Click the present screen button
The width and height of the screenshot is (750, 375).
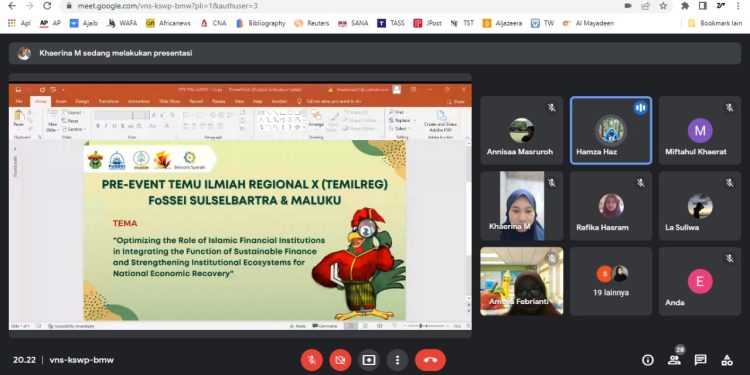point(368,360)
